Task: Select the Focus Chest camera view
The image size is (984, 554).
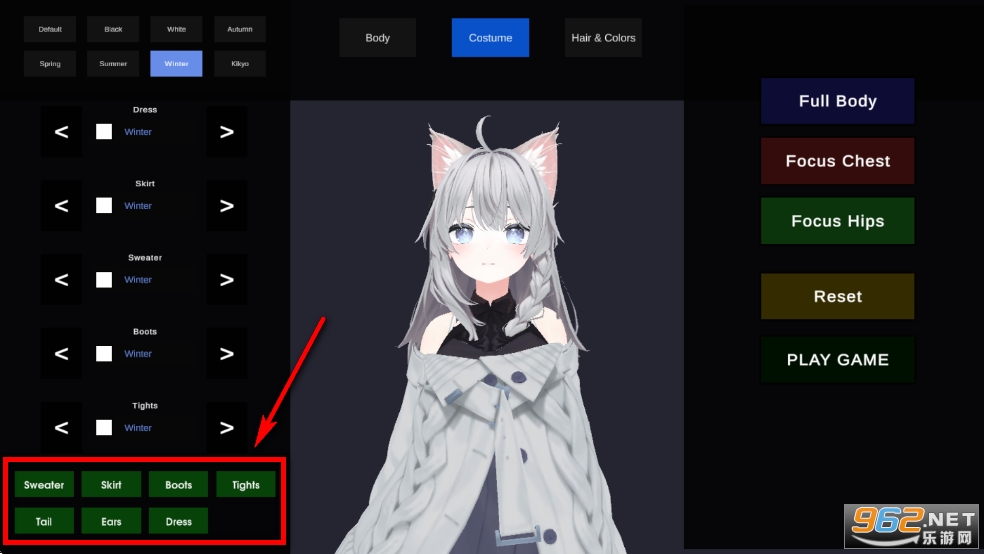Action: pos(837,161)
